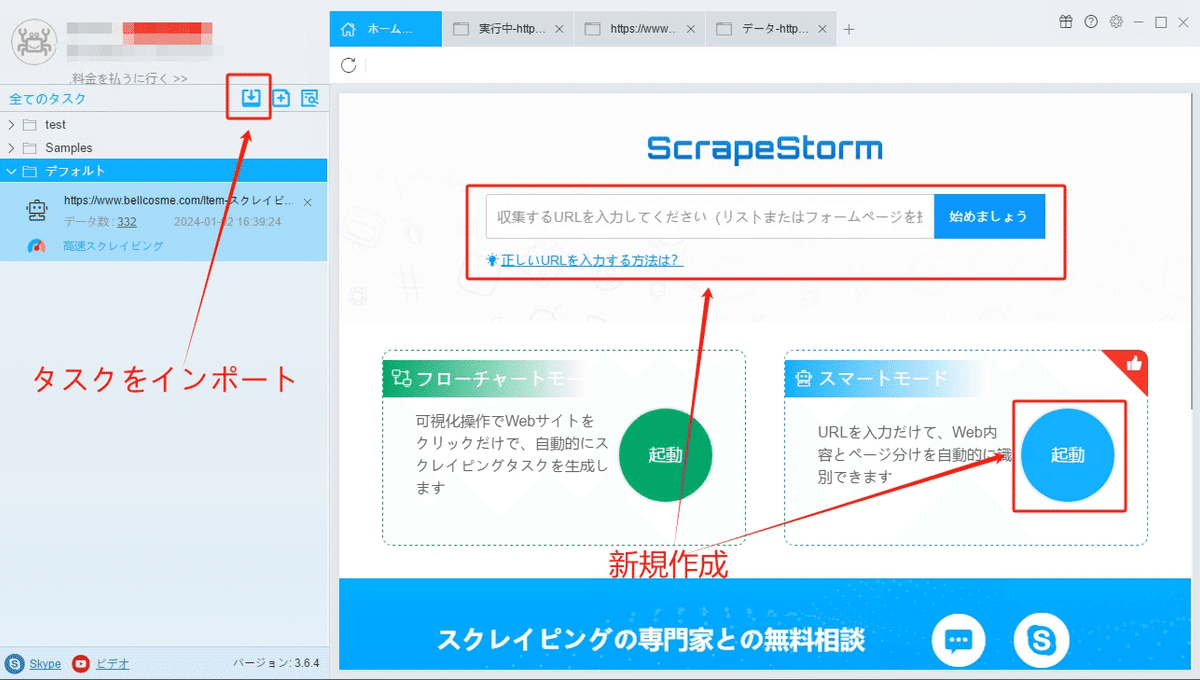Click the スクレイピングの専門家との無料相談 banner text
Image resolution: width=1200 pixels, height=680 pixels.
tap(651, 640)
